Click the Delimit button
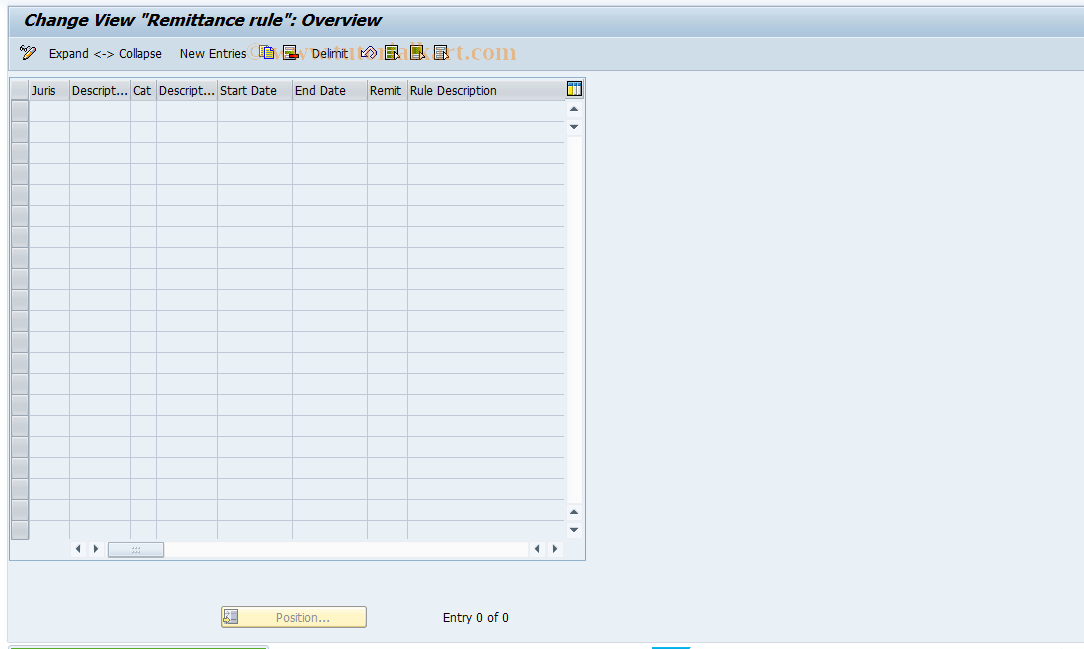The height and width of the screenshot is (649, 1084). 329,53
